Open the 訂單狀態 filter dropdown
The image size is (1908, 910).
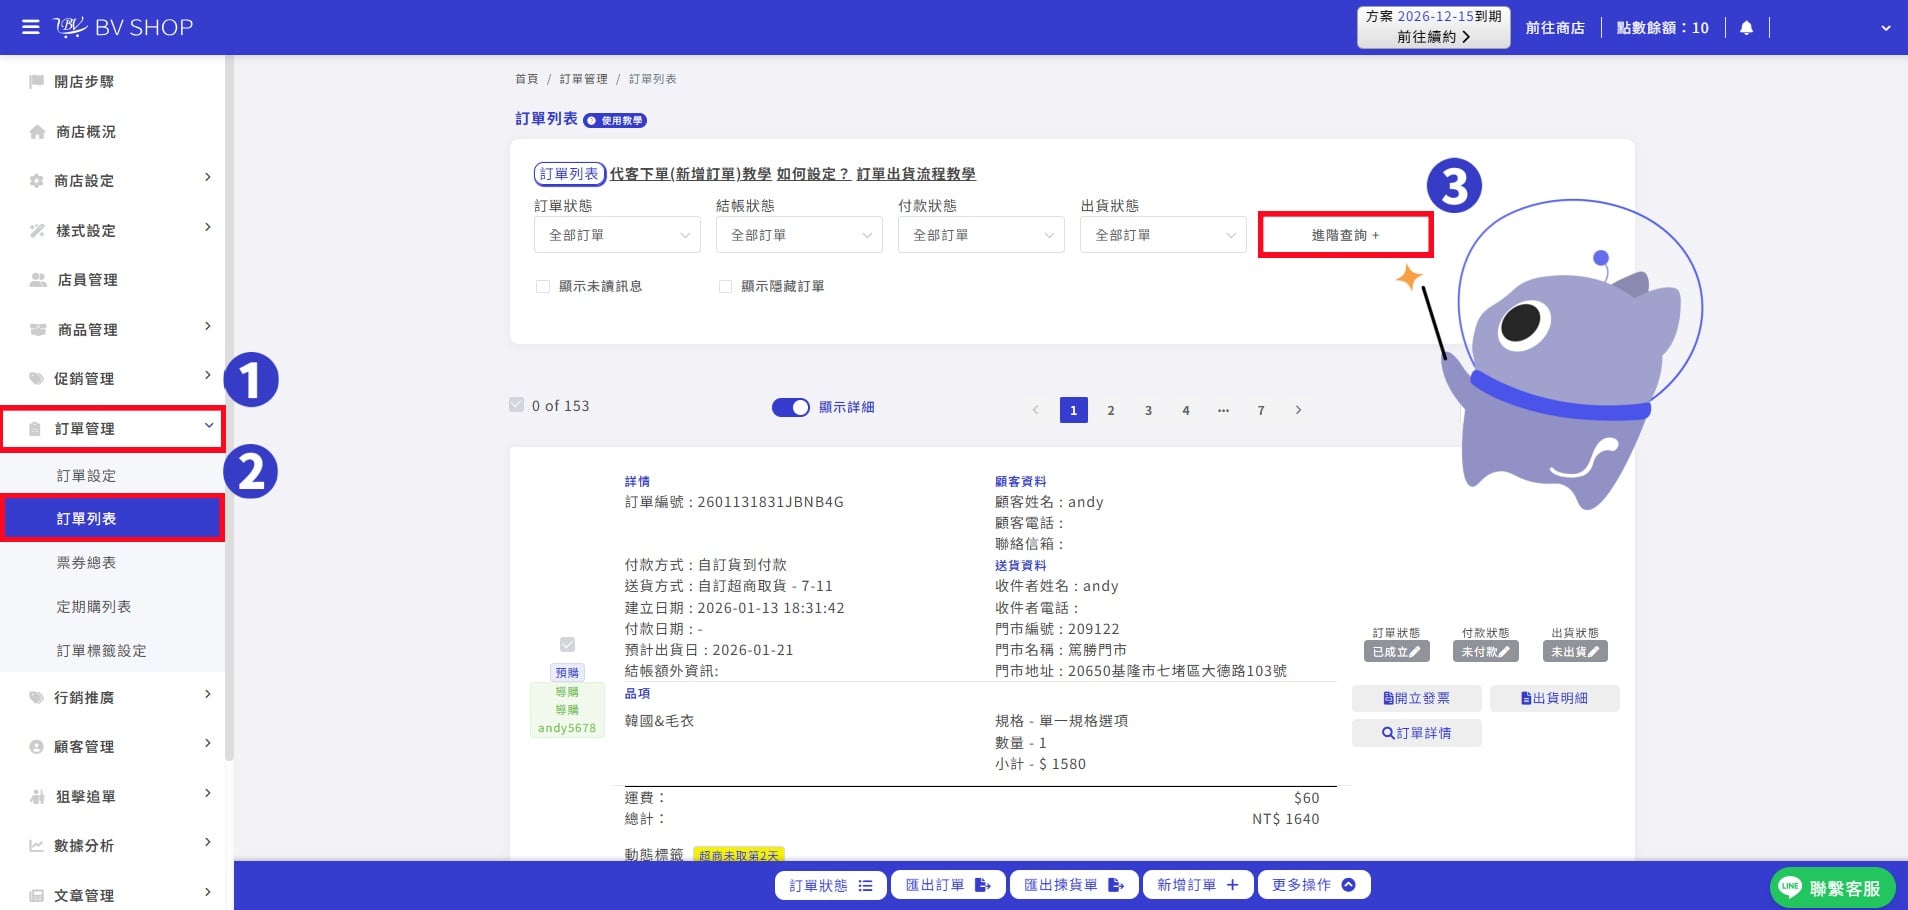617,235
